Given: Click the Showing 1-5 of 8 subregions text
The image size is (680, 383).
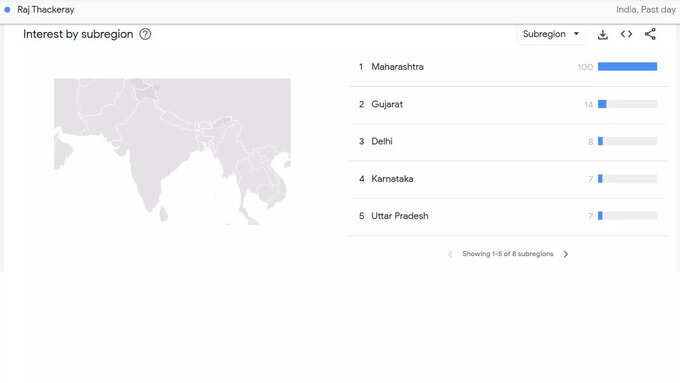Looking at the screenshot, I should (x=507, y=254).
